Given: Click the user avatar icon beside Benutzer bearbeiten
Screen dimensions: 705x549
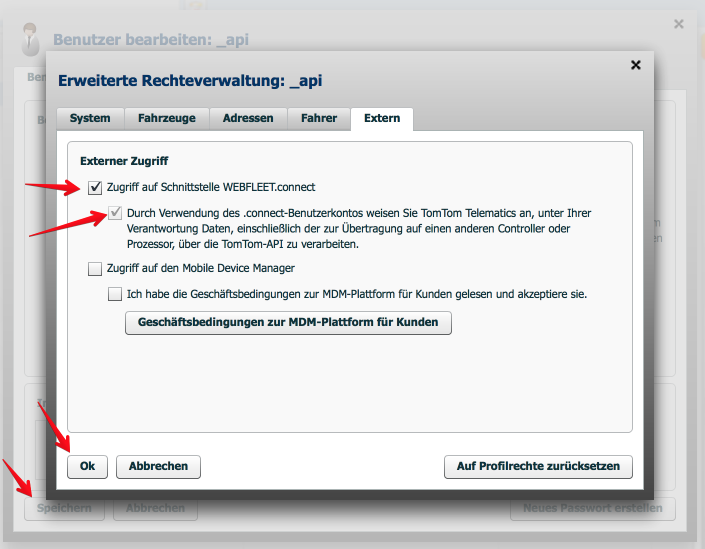Looking at the screenshot, I should point(33,38).
